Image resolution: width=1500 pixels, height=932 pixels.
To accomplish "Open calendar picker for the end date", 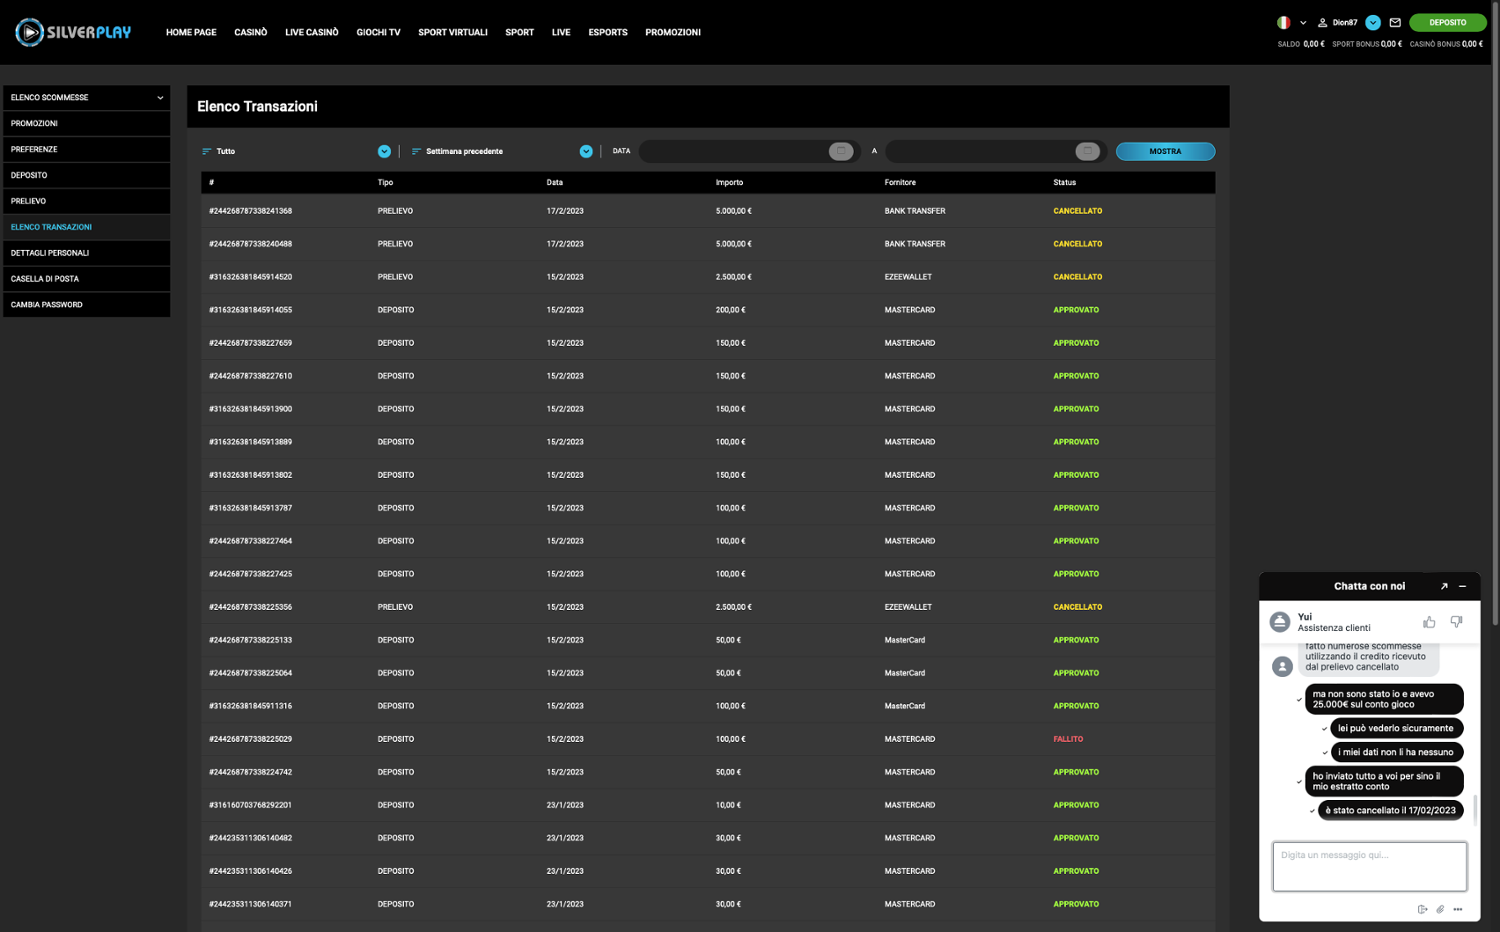I will coord(1087,151).
